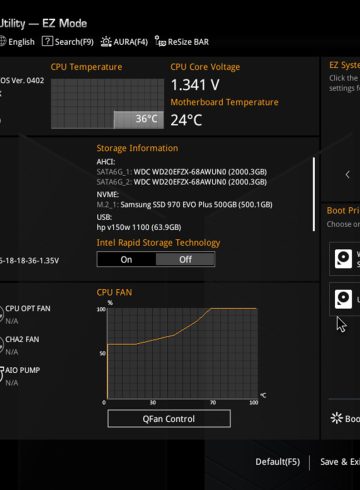
Task: Click the Search(F9) question mark icon
Action: 47,41
